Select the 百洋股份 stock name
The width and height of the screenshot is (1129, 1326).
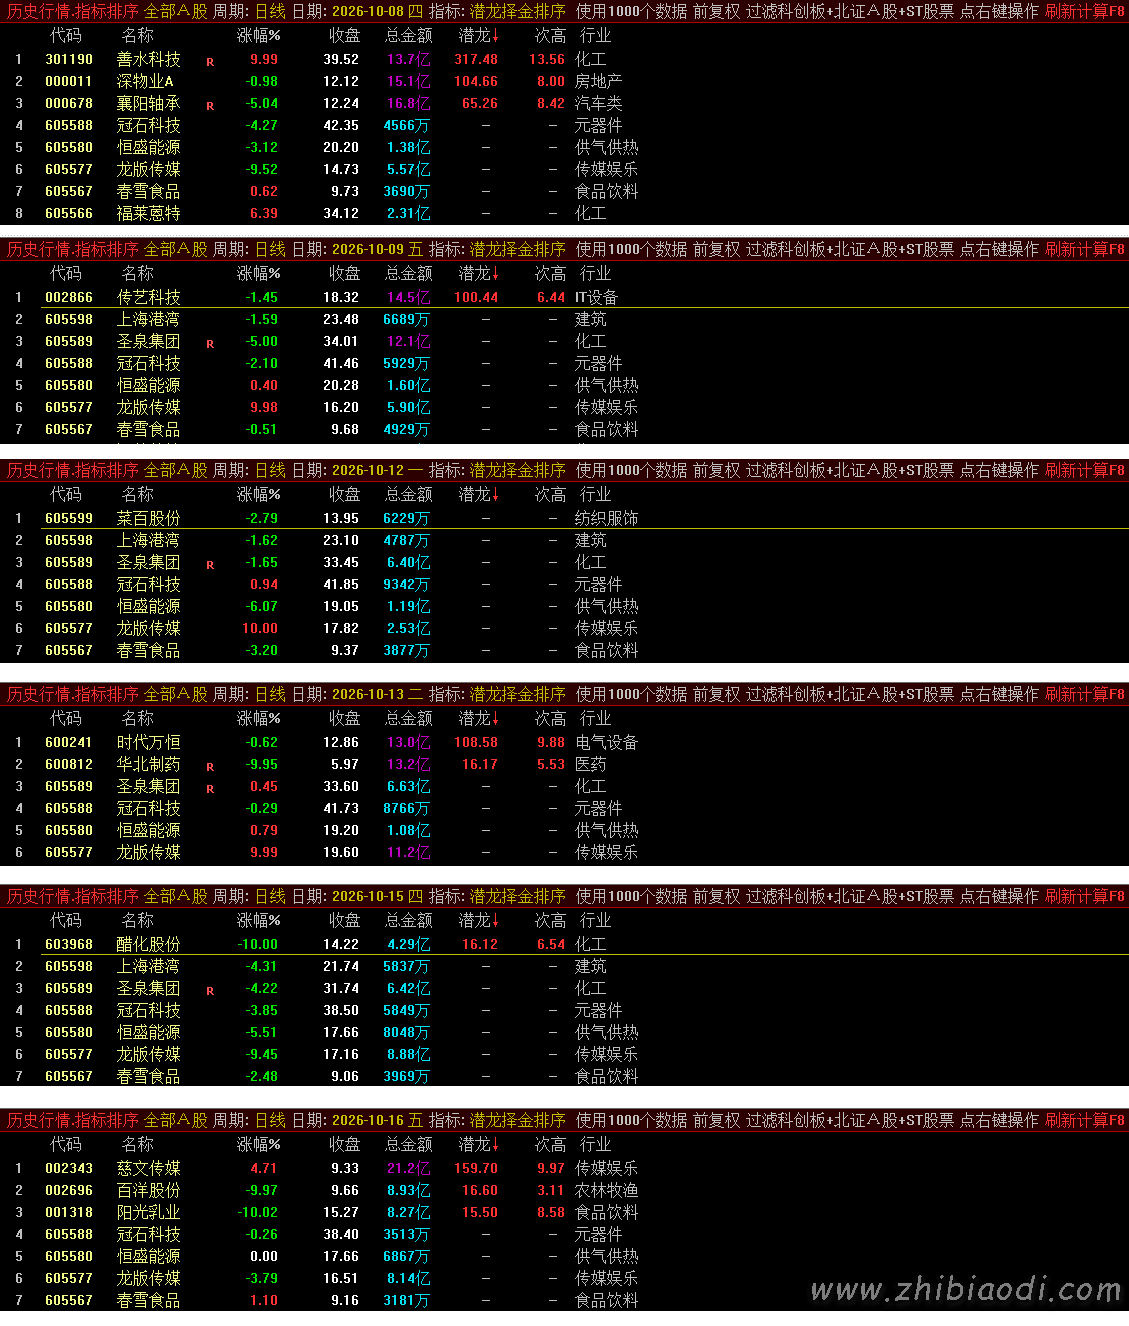click(149, 1190)
